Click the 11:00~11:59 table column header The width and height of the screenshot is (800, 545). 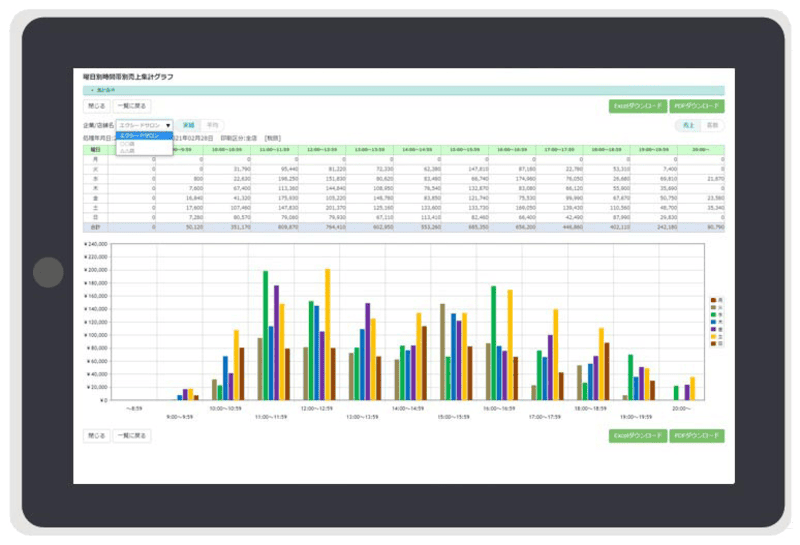tap(273, 150)
